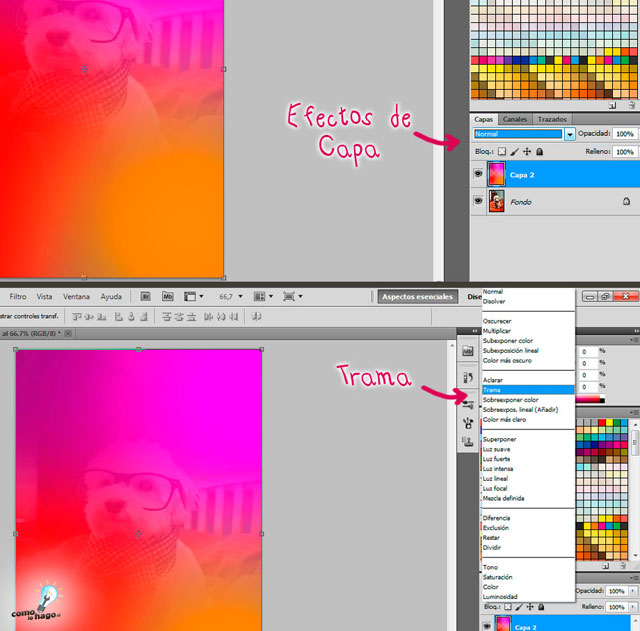Screen dimensions: 640x631
Task: Open the Opacidad slider arrow in lower layers panel
Action: (633, 591)
